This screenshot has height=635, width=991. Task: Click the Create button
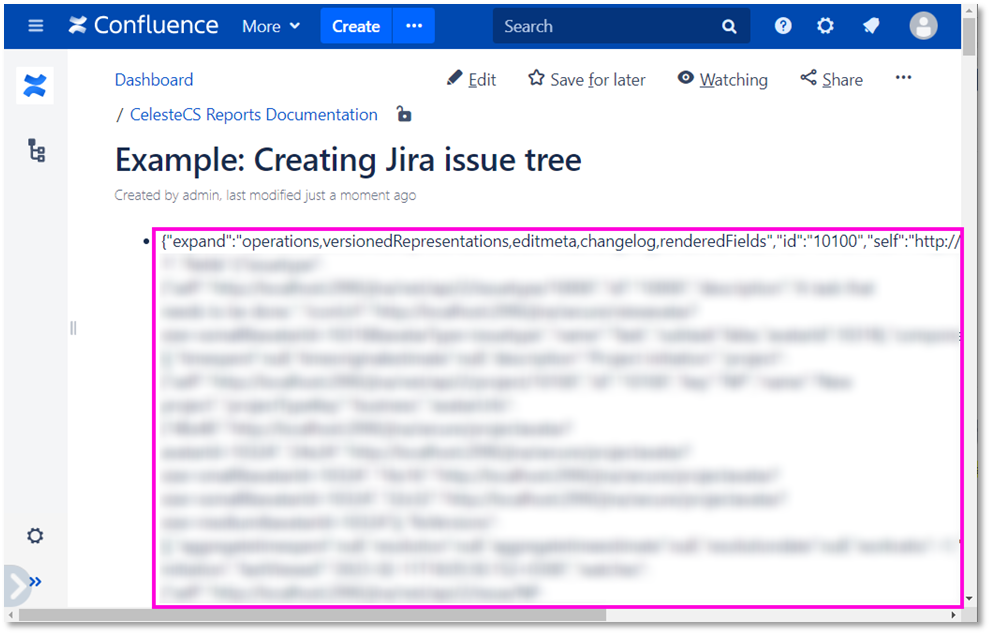356,27
